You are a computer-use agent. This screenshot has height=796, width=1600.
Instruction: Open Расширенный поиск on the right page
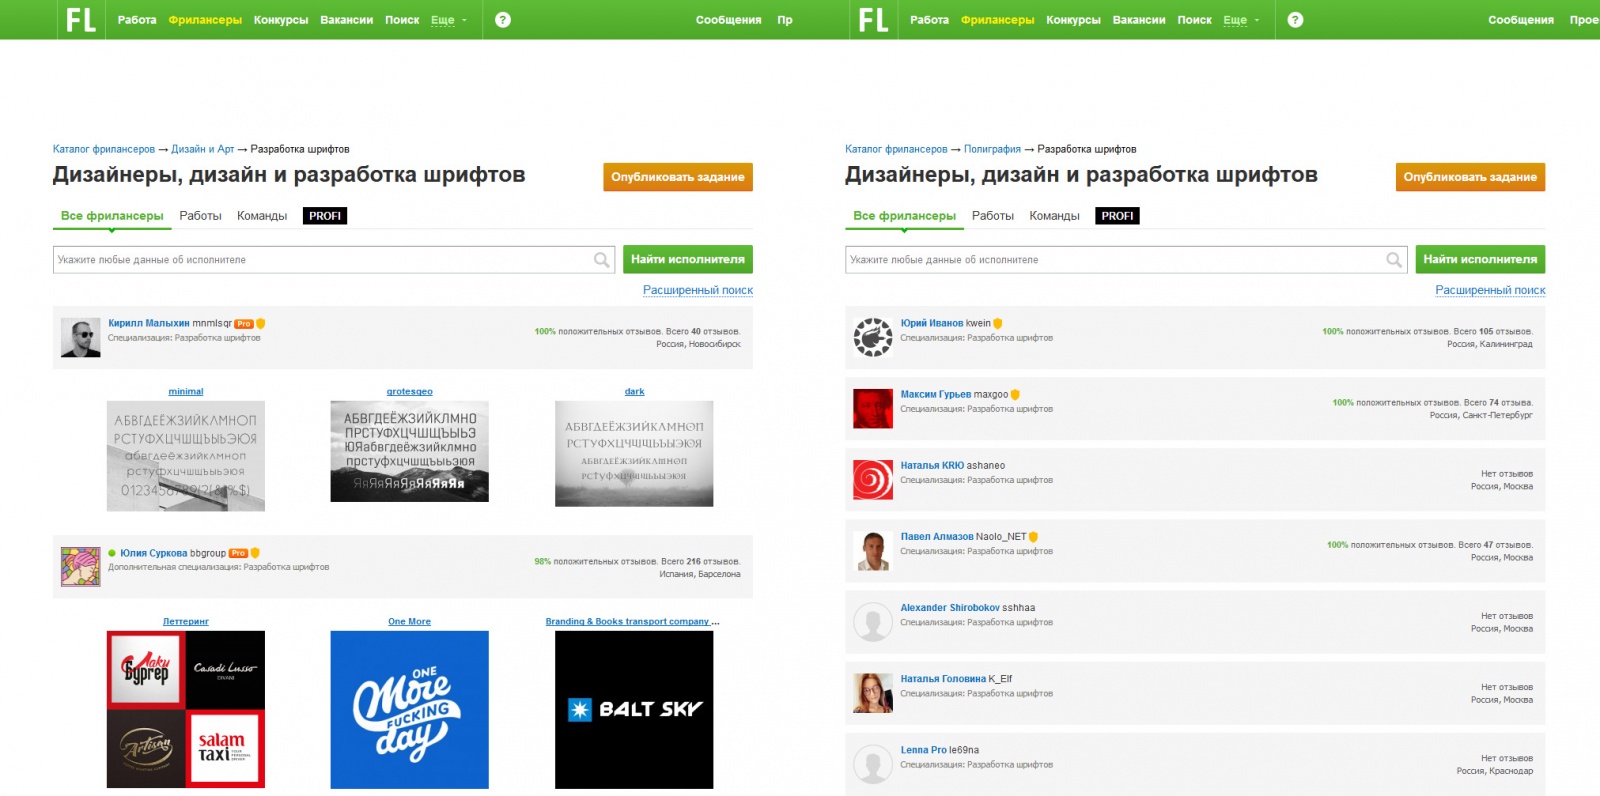[x=1490, y=290]
